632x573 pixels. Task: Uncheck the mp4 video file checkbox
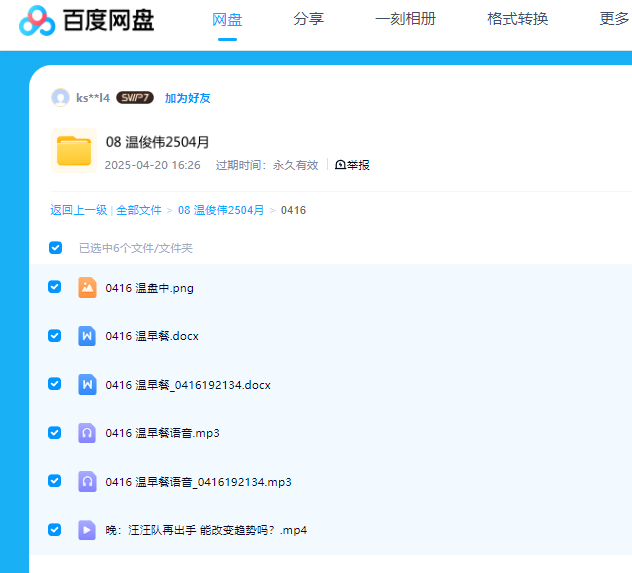coord(55,529)
